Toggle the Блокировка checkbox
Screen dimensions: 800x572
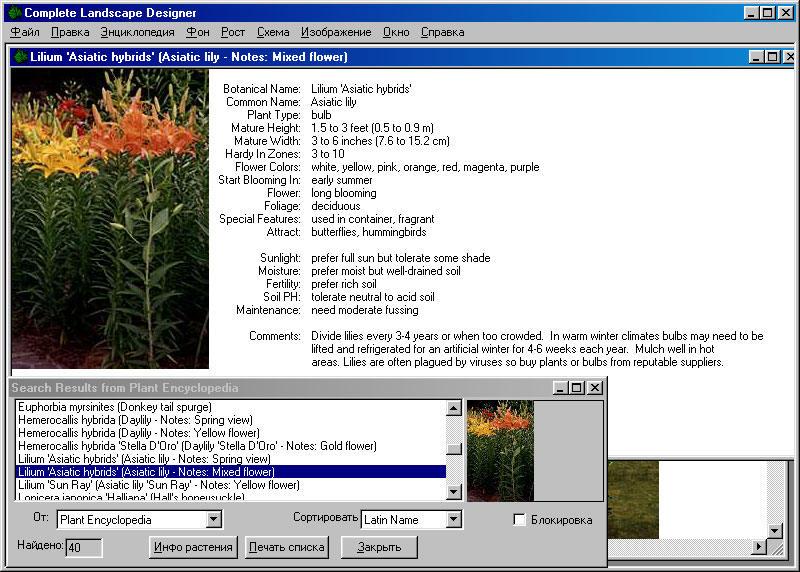(519, 520)
